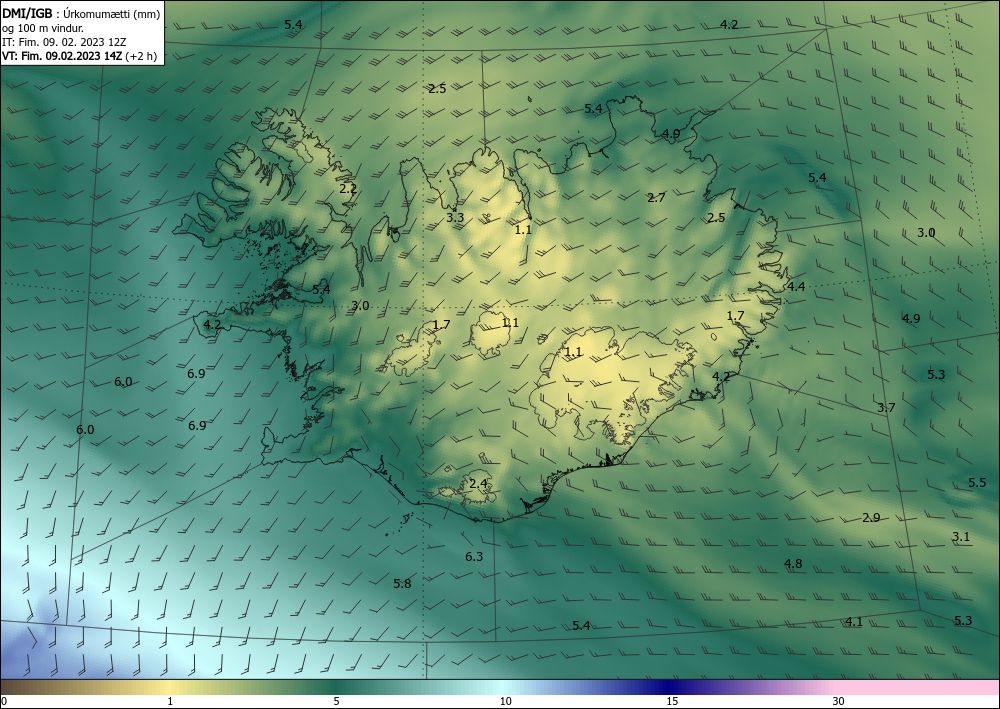The width and height of the screenshot is (1000, 709).
Task: Click the map value '4.1' near the bottom right
Action: tap(854, 622)
